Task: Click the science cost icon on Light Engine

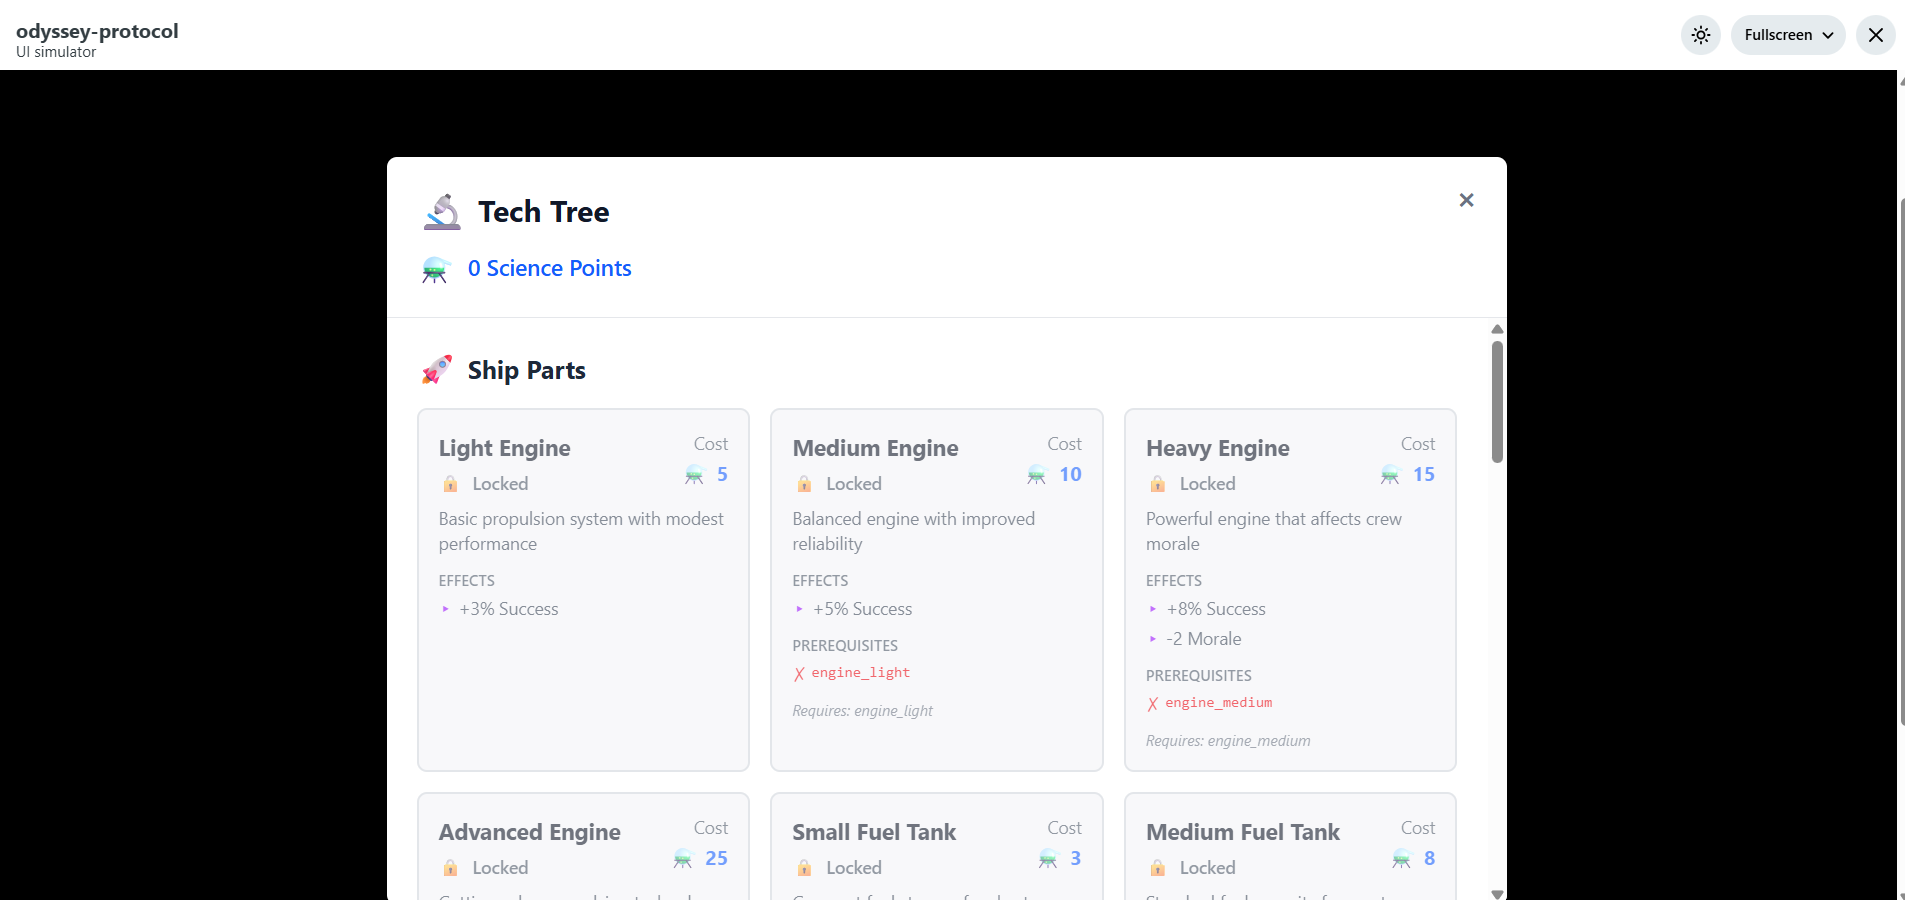Action: pyautogui.click(x=694, y=474)
